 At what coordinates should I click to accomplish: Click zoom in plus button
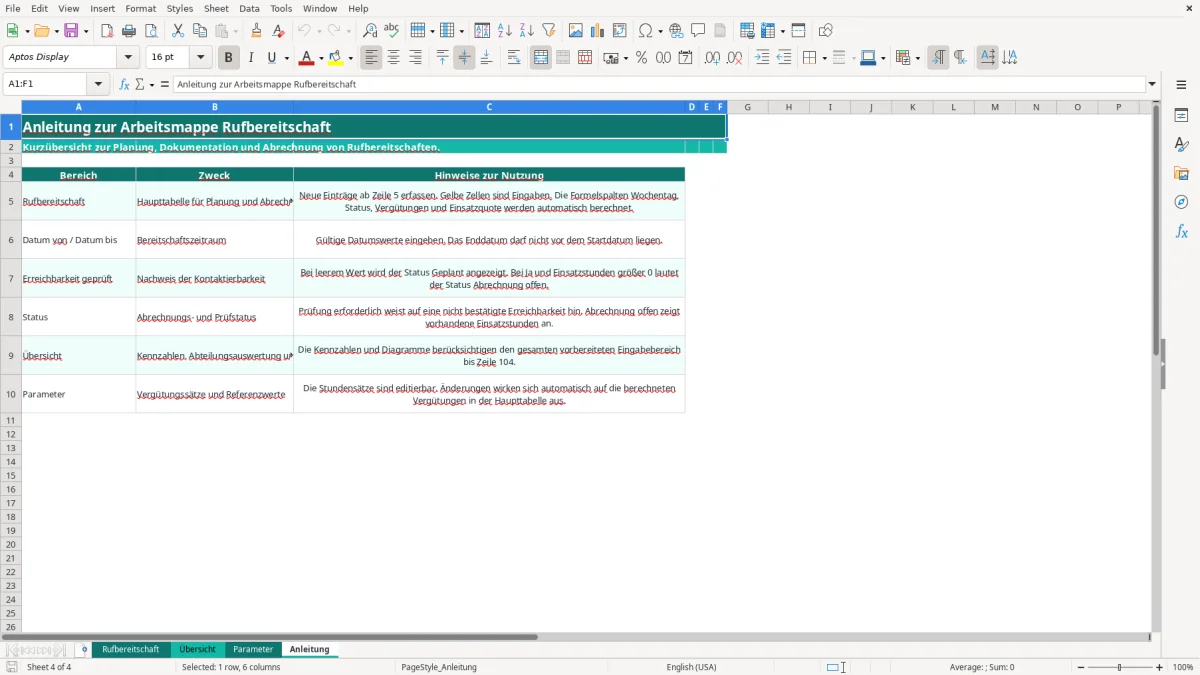click(1160, 667)
